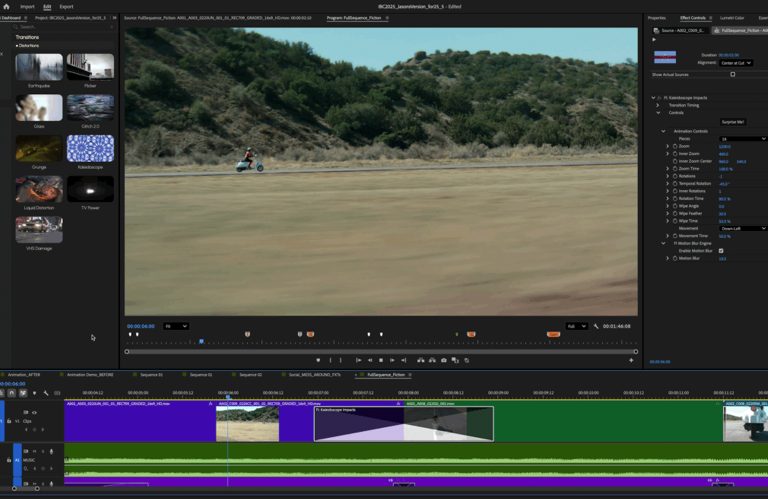Screen dimensions: 768x499
Task: Choose the Grunge transition thumbnail
Action: point(39,148)
